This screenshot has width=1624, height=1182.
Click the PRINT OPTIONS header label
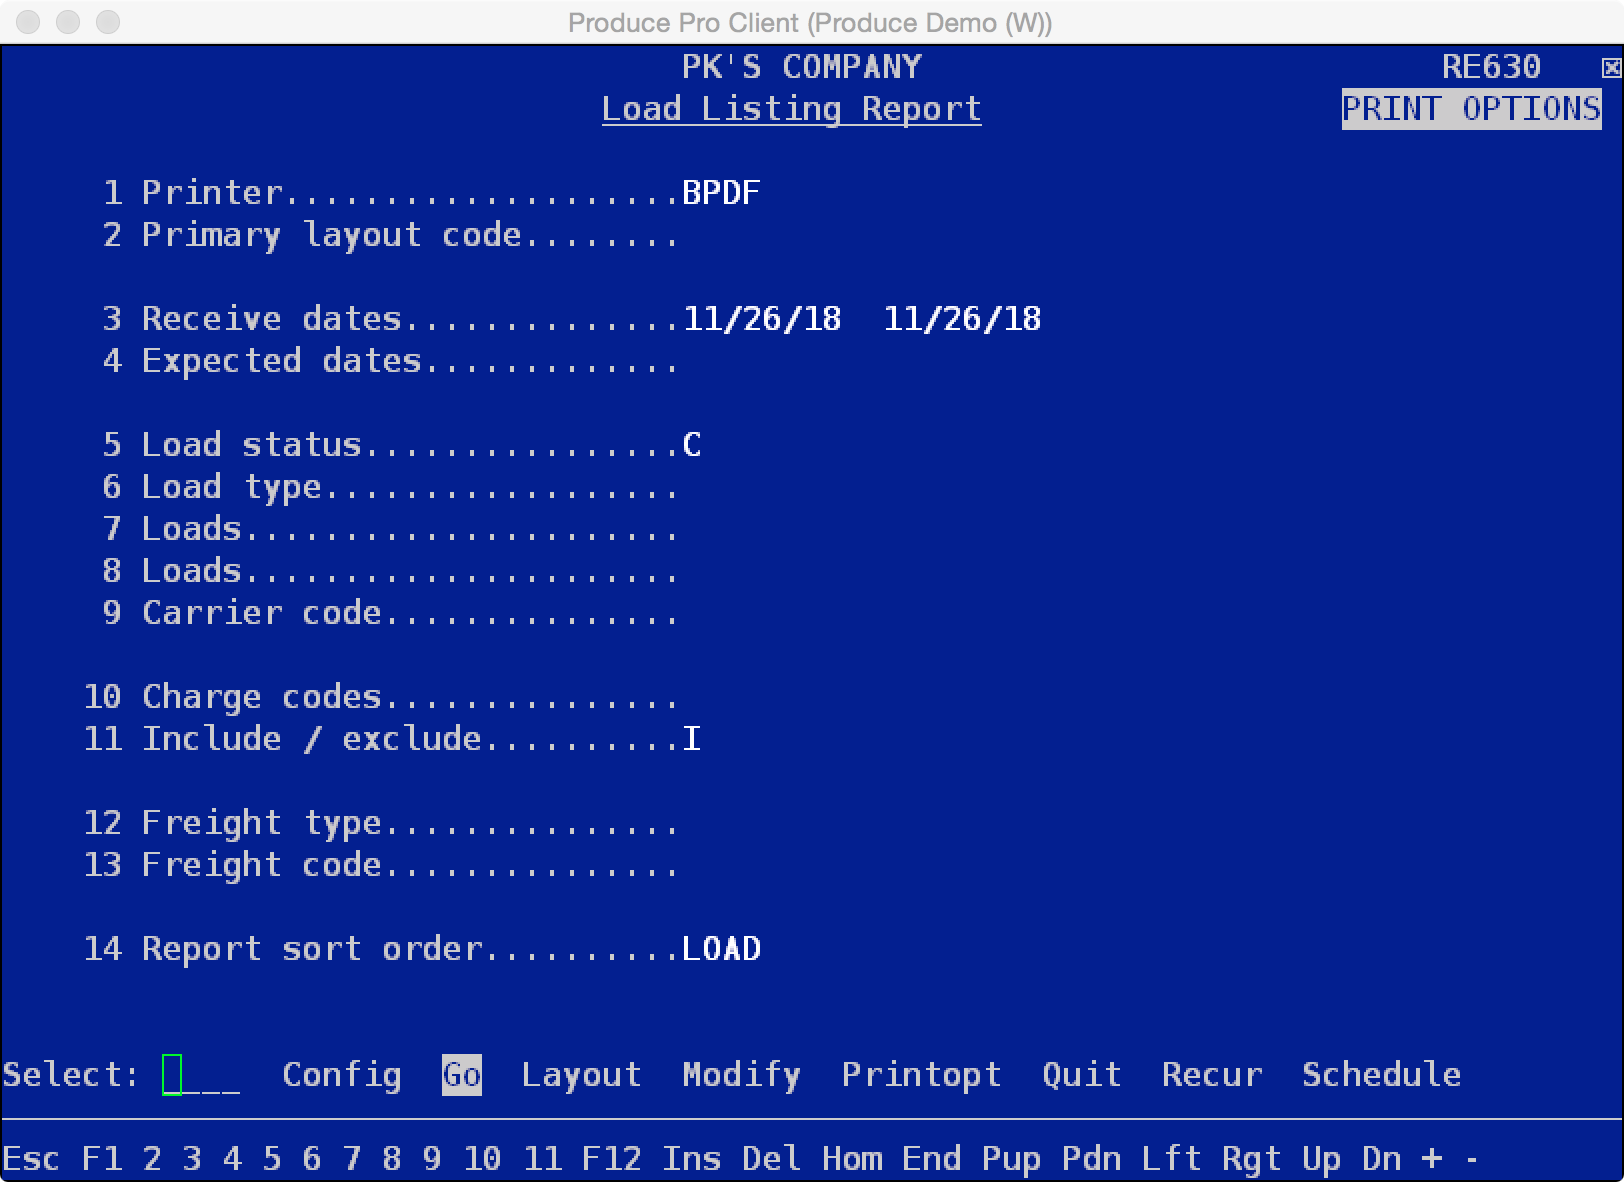point(1471,108)
